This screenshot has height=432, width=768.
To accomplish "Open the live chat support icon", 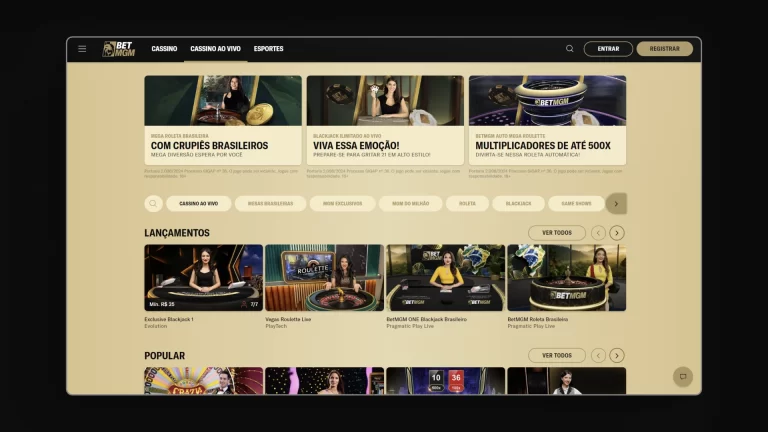I will coord(683,377).
